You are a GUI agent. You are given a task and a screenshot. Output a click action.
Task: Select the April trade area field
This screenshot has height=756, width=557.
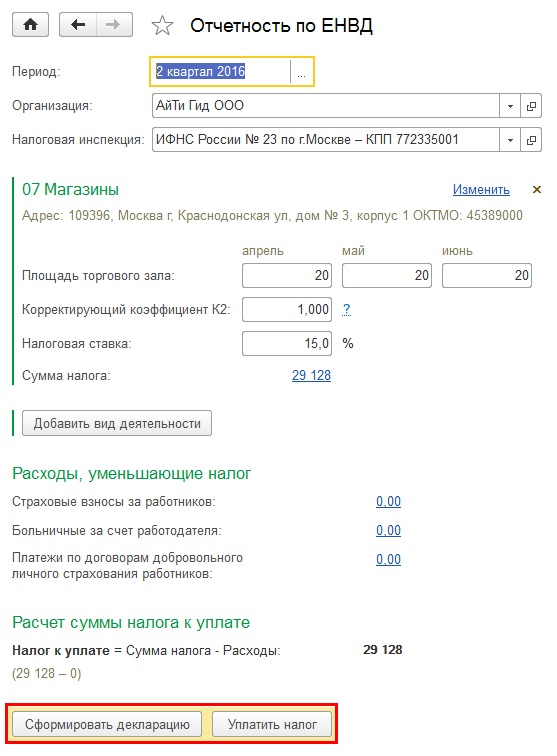287,275
